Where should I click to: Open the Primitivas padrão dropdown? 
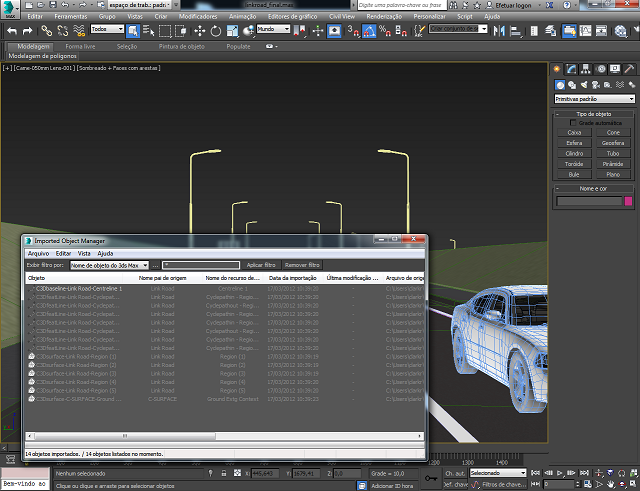[595, 99]
